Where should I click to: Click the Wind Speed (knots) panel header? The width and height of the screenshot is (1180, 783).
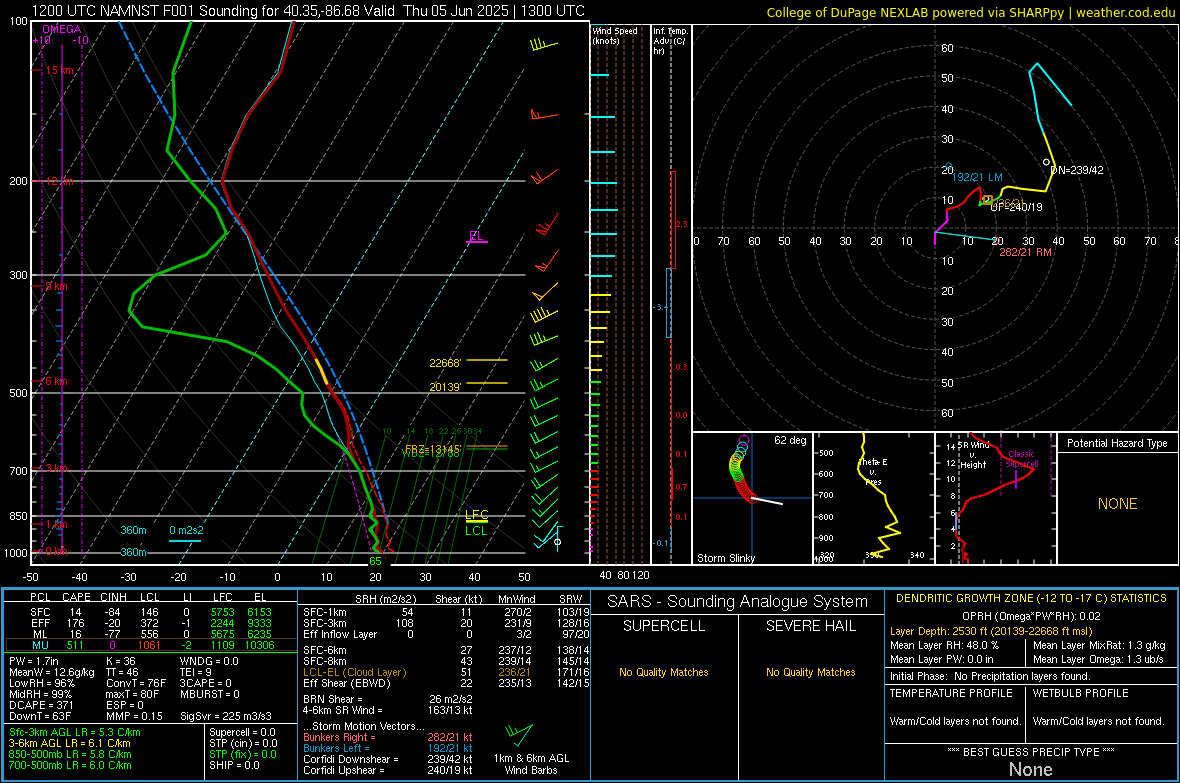(615, 35)
